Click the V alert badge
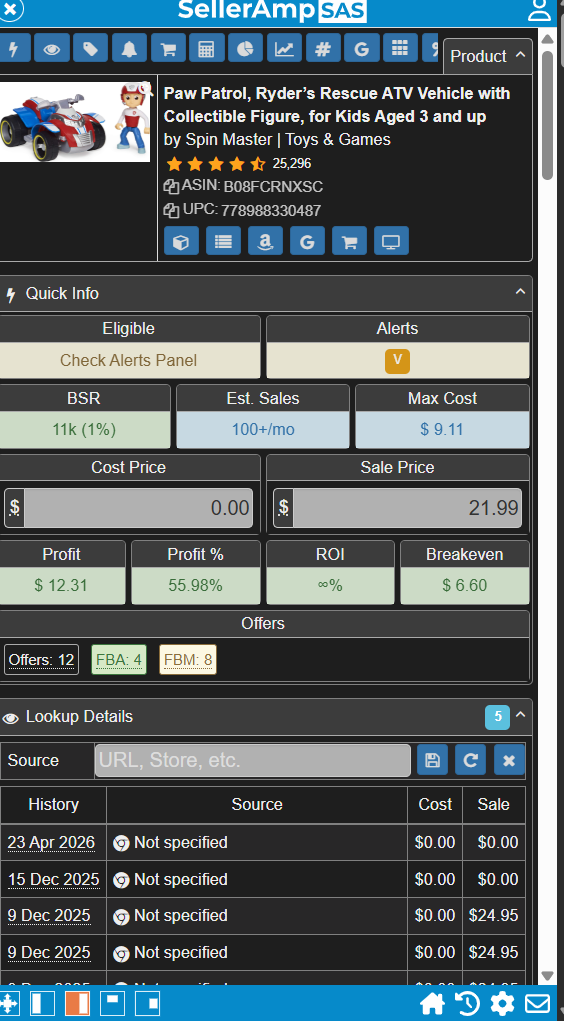Screen dimensions: 564x1021 pos(397,361)
